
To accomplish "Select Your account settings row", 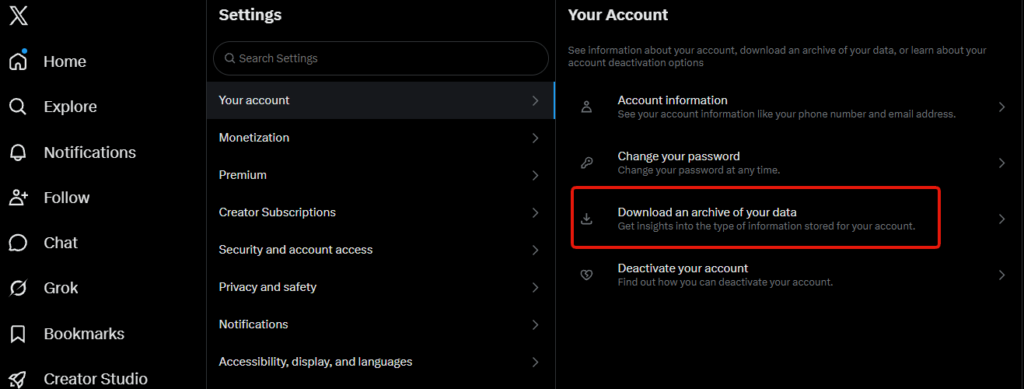I will coord(381,101).
